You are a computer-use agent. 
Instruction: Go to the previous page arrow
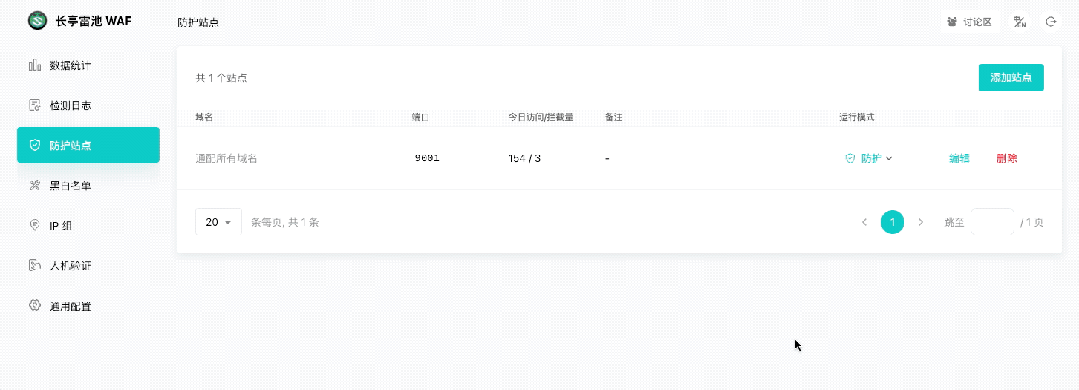tap(864, 222)
